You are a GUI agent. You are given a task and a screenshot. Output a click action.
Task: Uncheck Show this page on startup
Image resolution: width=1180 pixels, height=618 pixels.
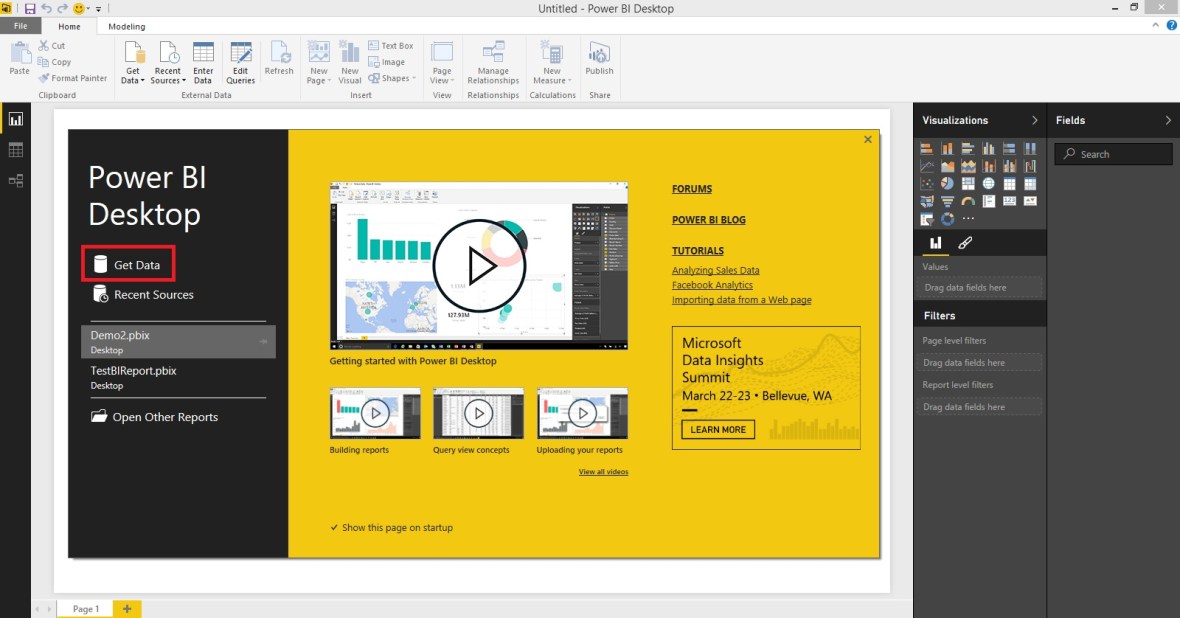click(x=333, y=527)
